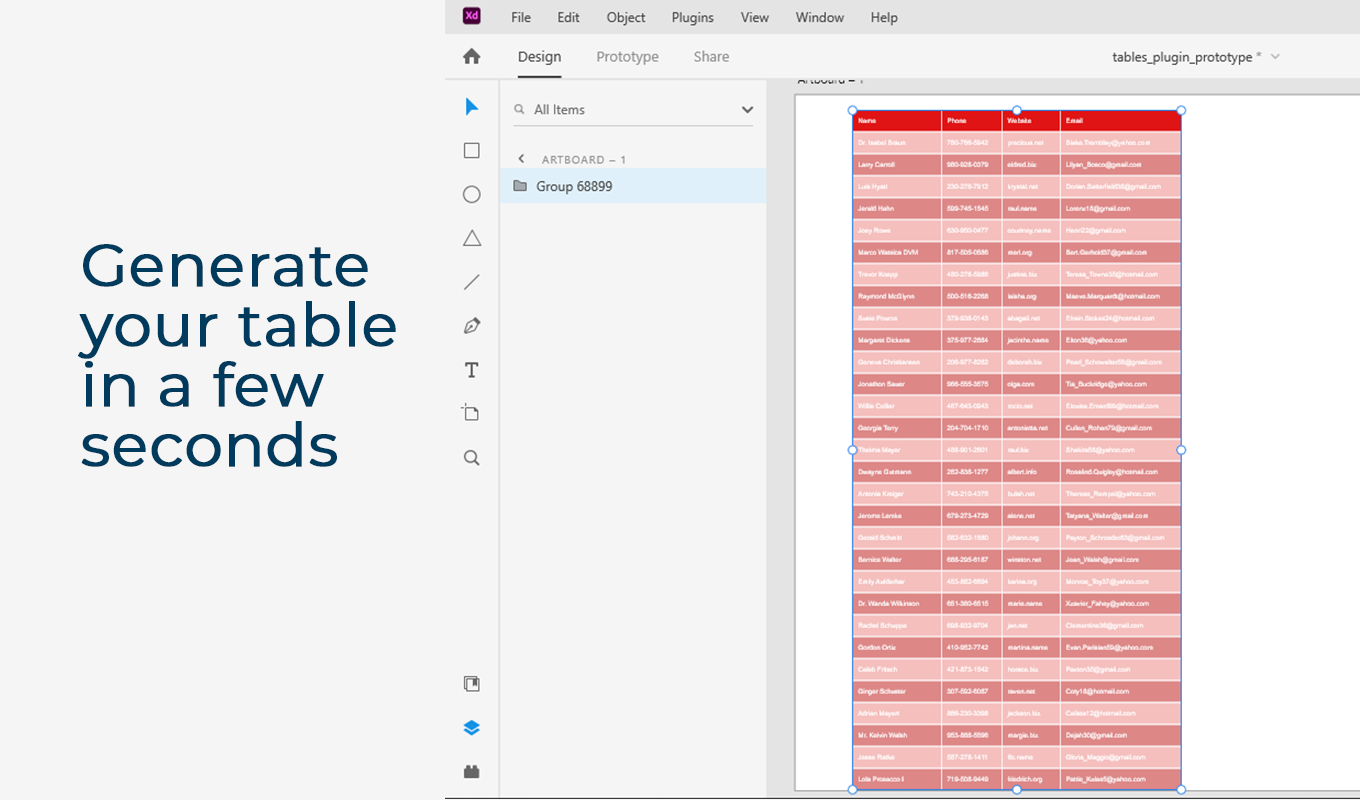Screen dimensions: 1360x800
Task: Go back using ARTBOARD – 1 chevron
Action: click(521, 159)
